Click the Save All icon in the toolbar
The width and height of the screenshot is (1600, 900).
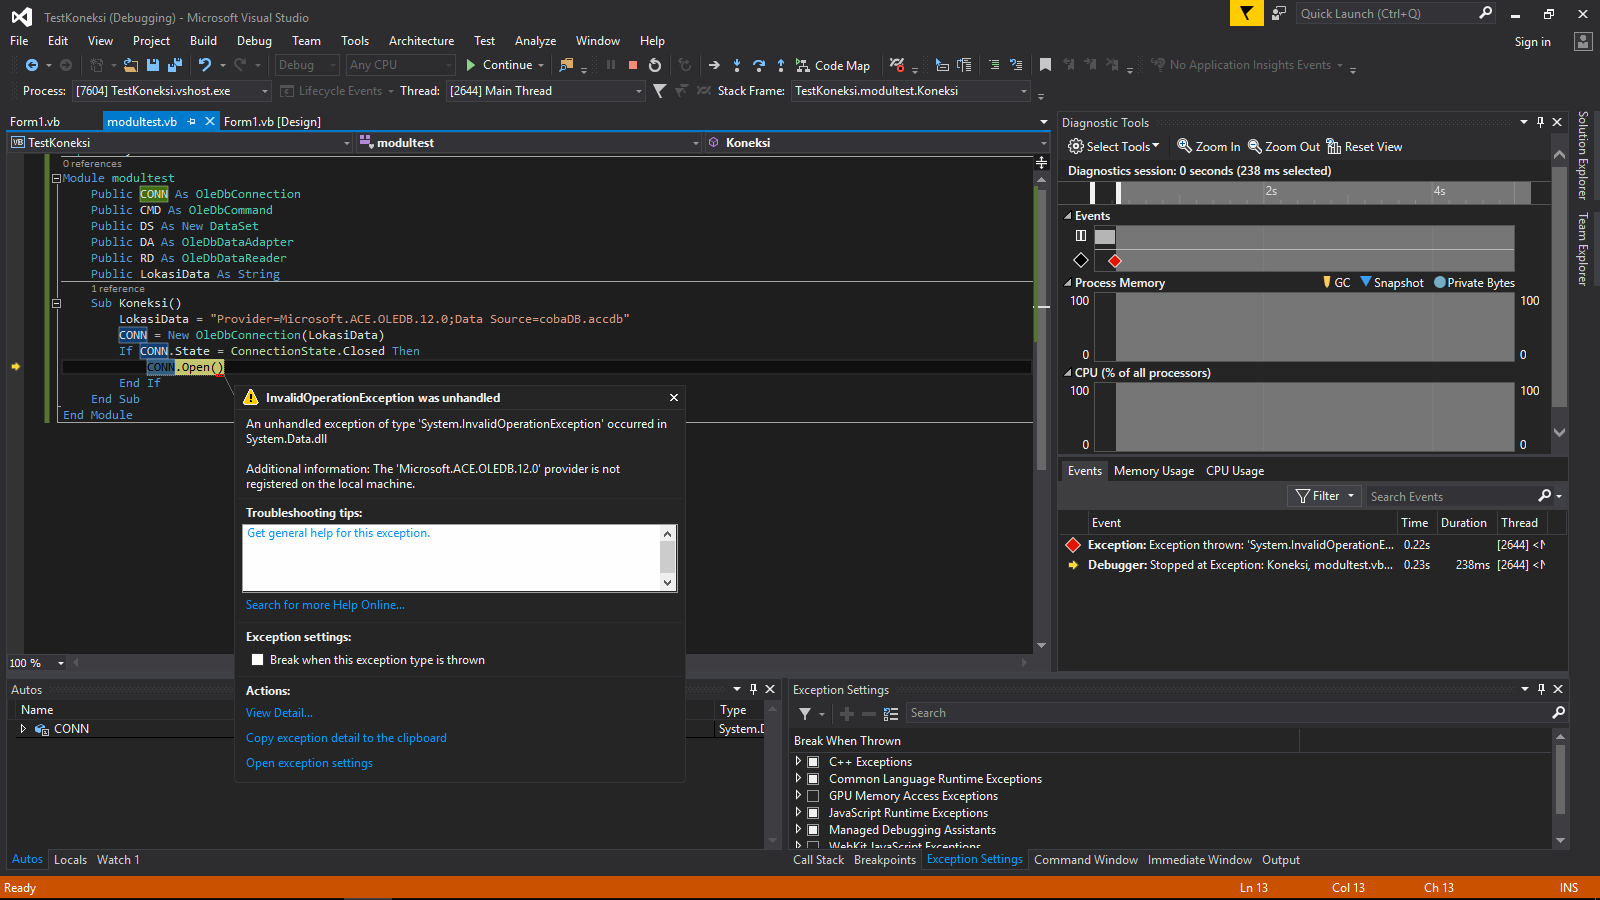[174, 64]
